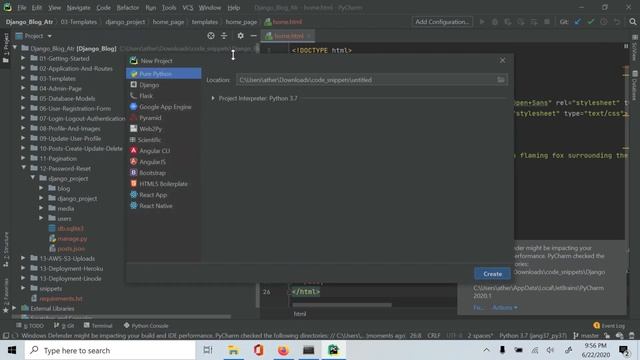Image resolution: width=640 pixels, height=360 pixels.
Task: Open Office from the taskbar
Action: pyautogui.click(x=258, y=350)
